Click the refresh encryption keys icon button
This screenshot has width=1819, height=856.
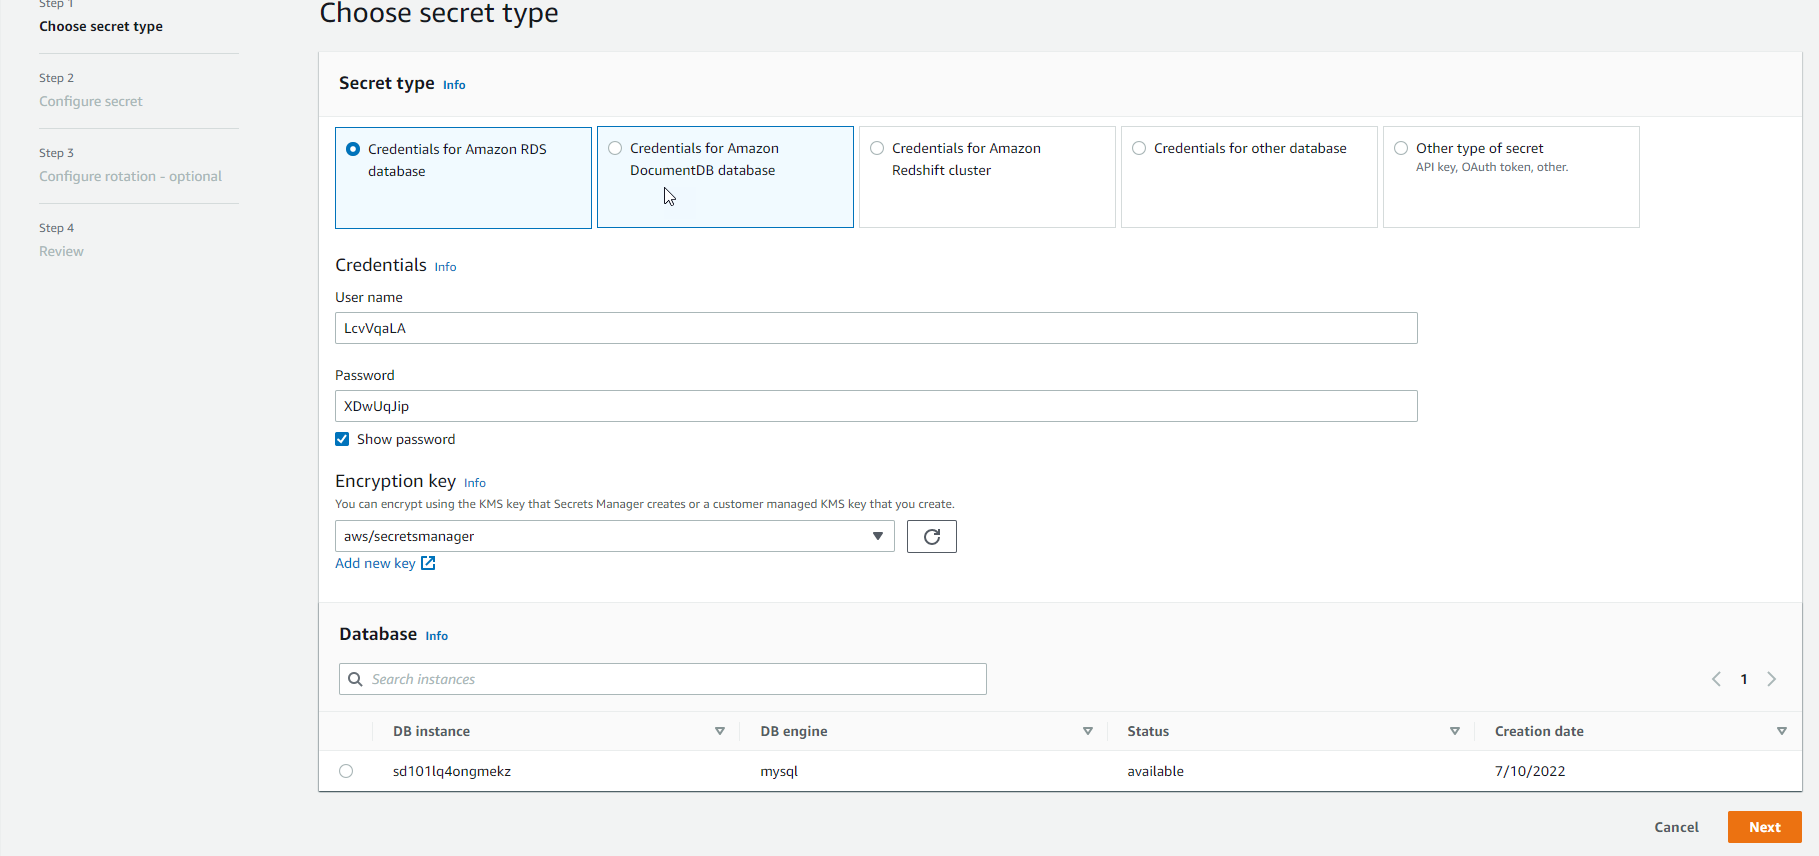931,537
